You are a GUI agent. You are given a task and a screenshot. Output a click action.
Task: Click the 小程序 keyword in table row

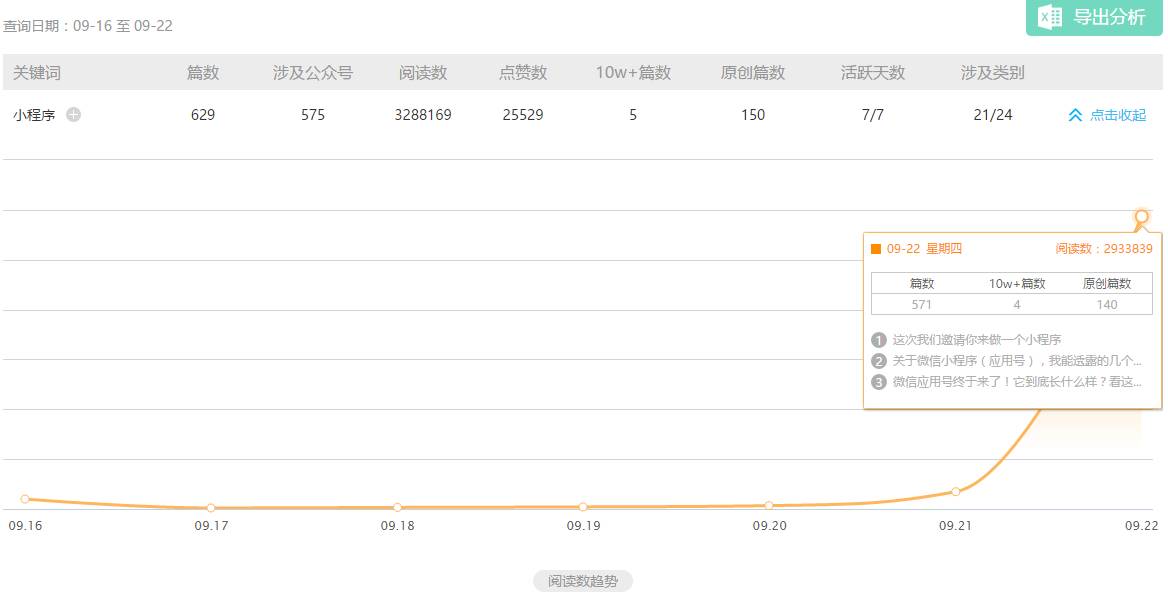click(x=33, y=115)
